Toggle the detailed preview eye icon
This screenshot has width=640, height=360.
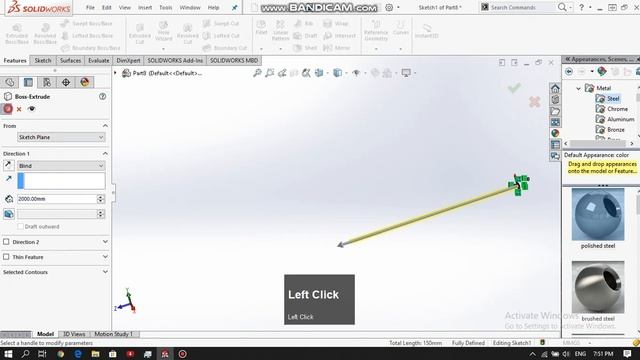pyautogui.click(x=31, y=109)
